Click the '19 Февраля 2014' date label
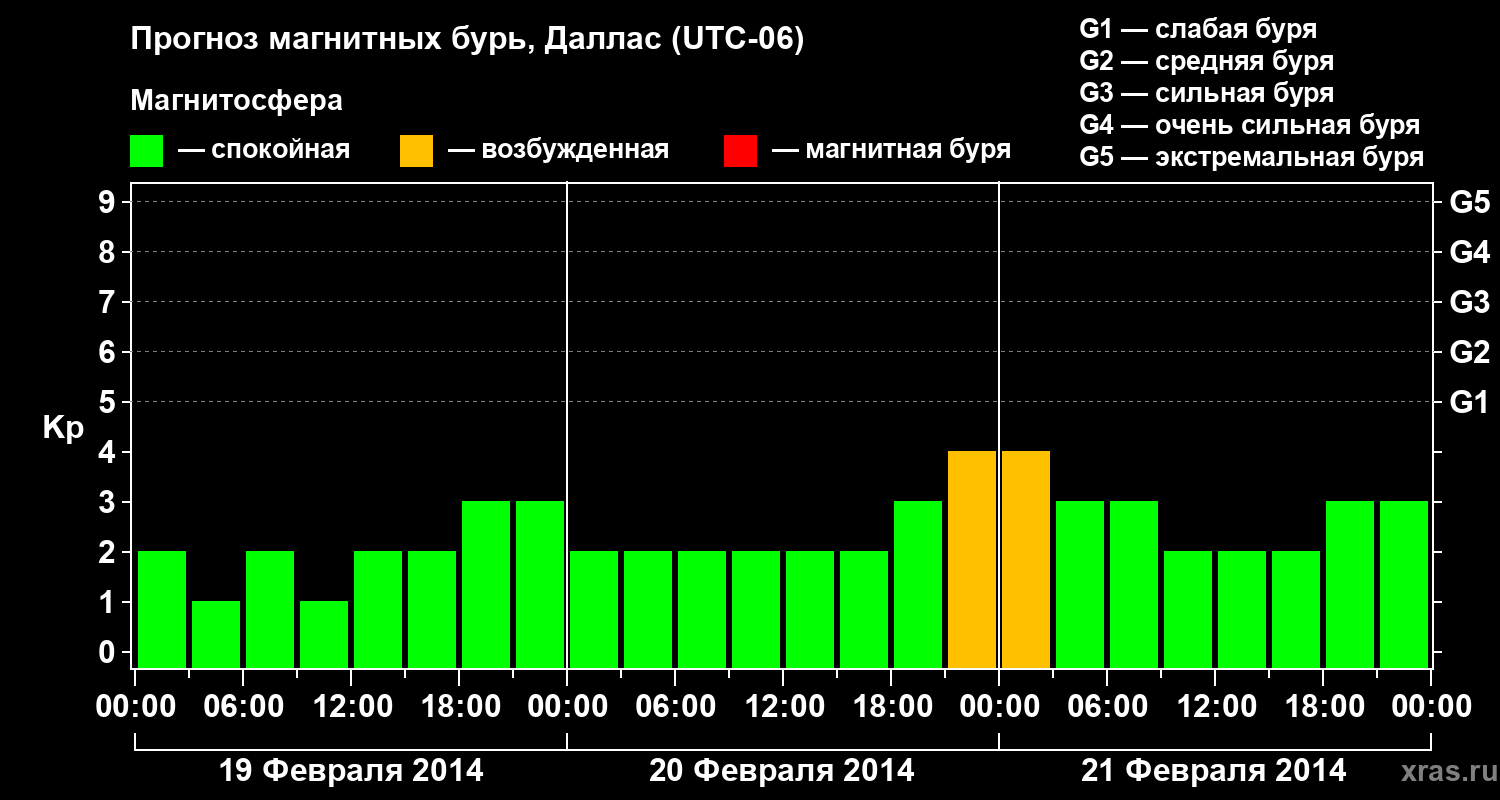 point(351,771)
